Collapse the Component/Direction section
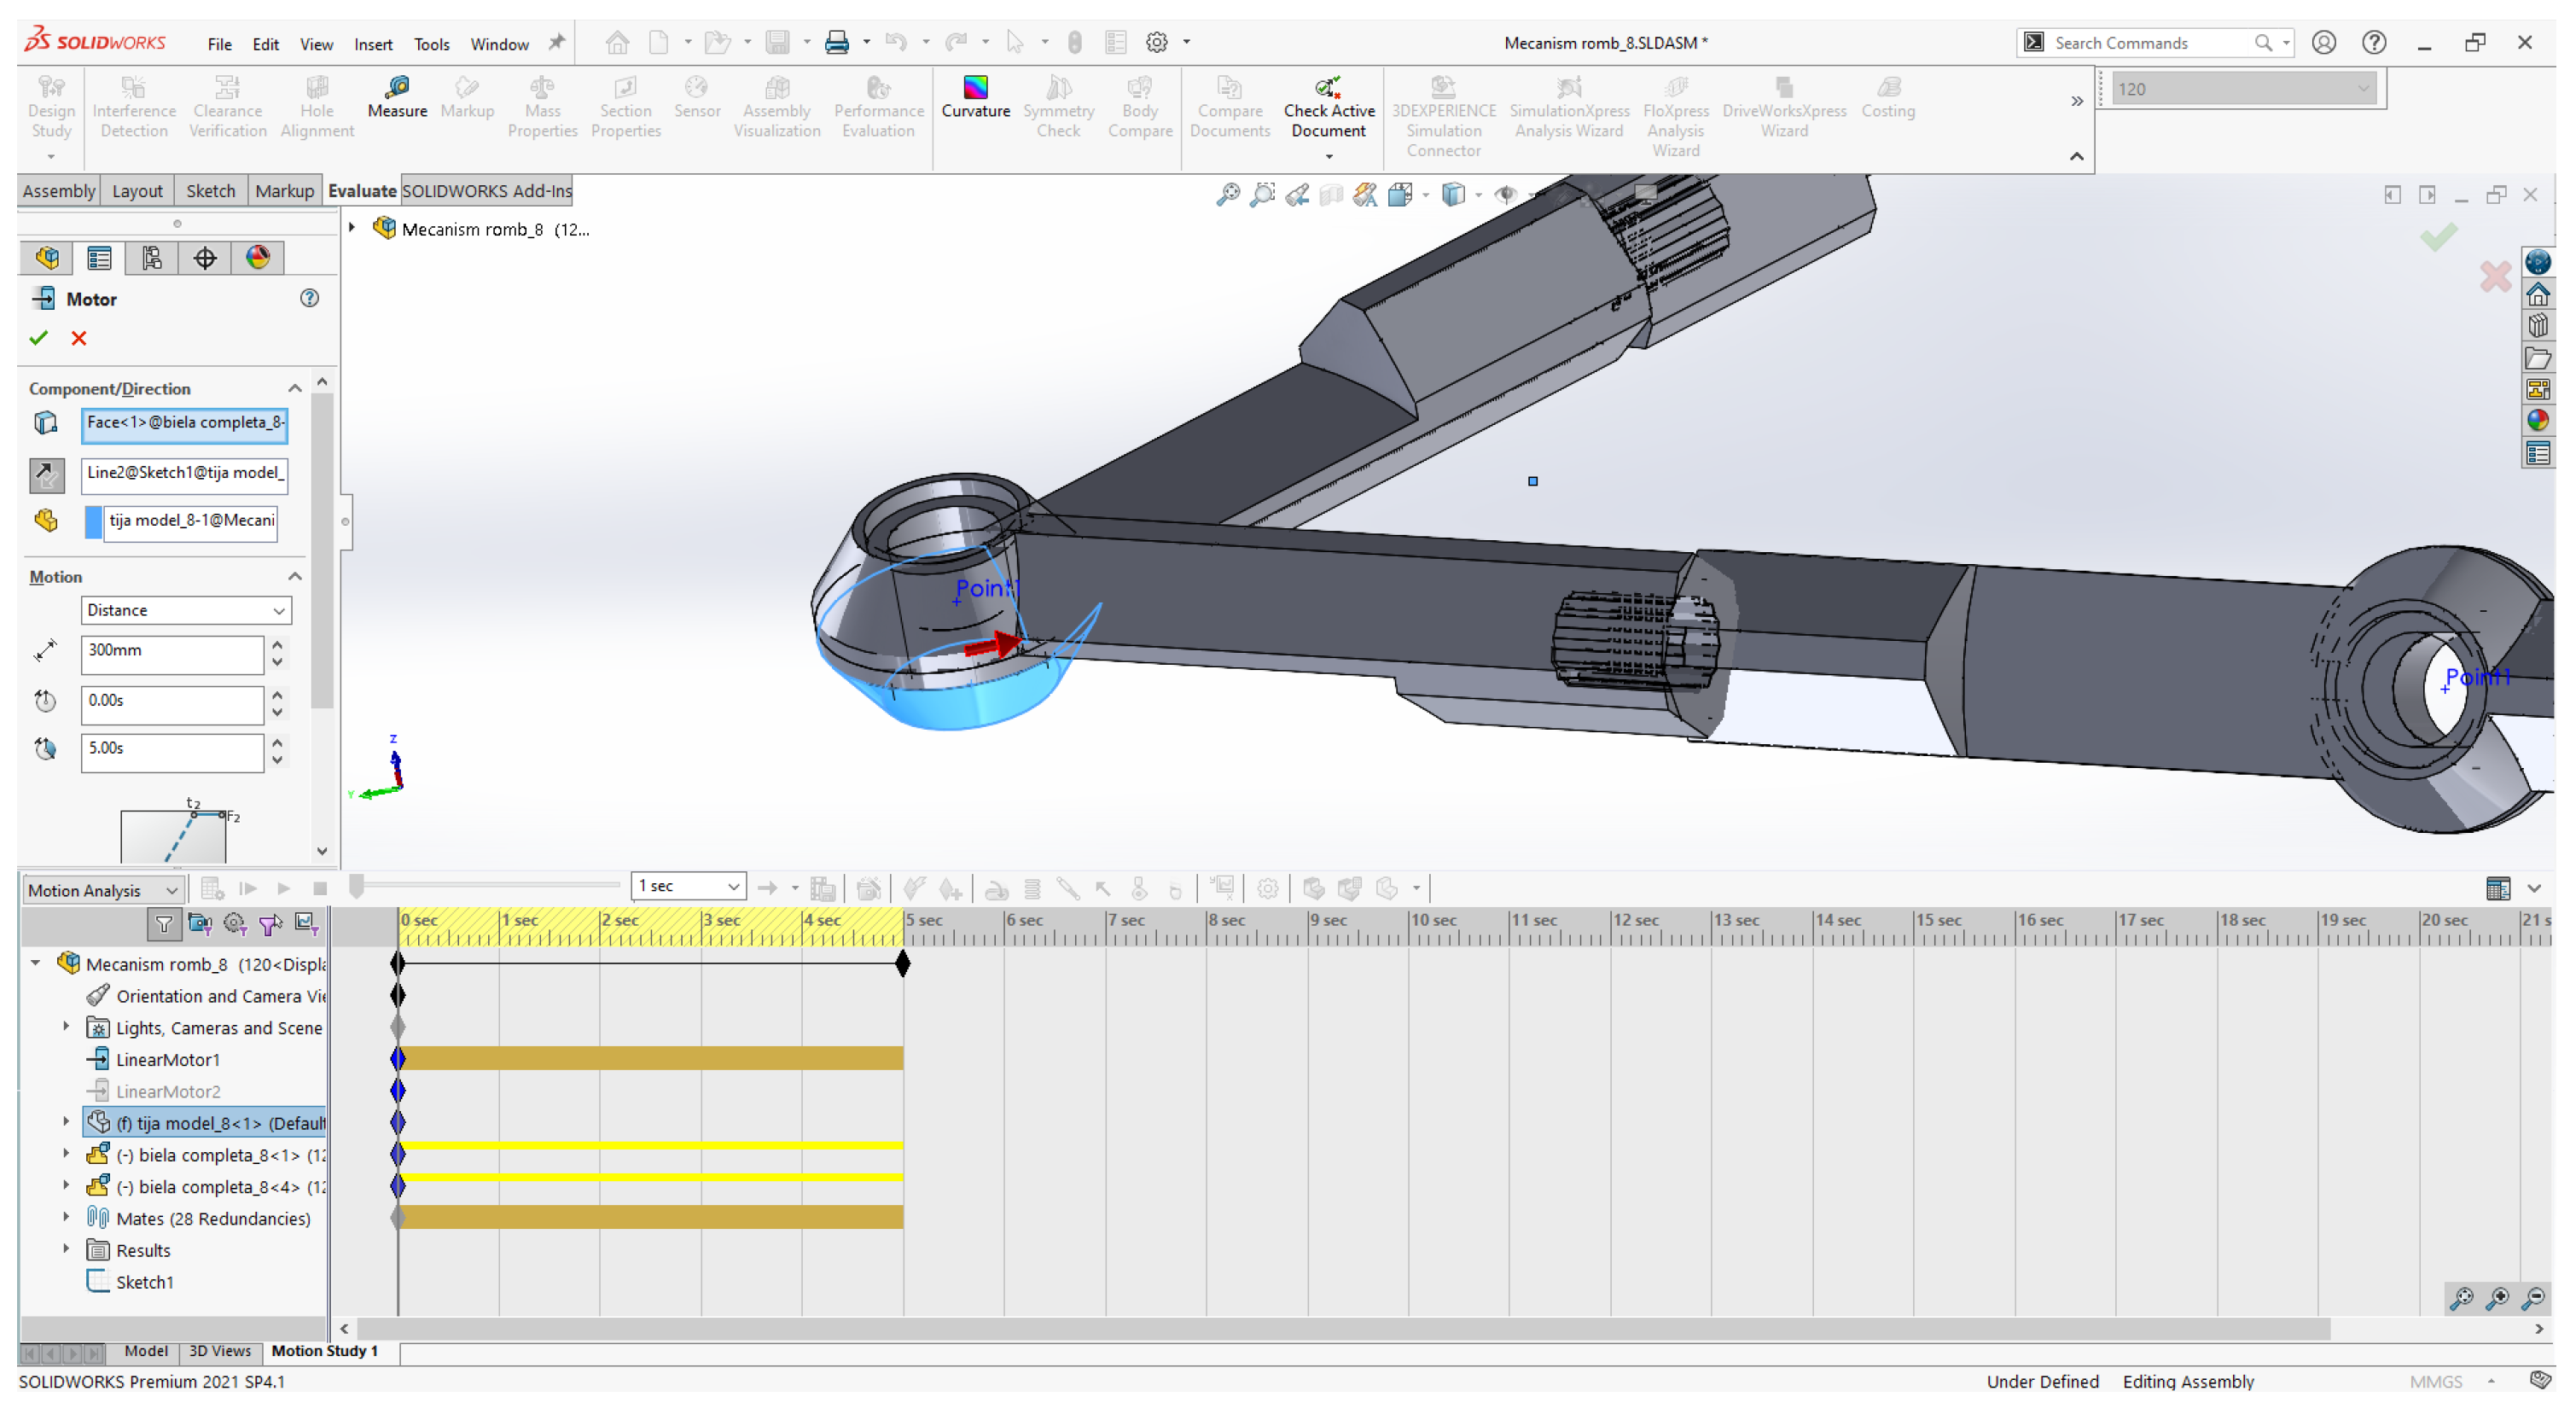The height and width of the screenshot is (1426, 2576). [295, 389]
